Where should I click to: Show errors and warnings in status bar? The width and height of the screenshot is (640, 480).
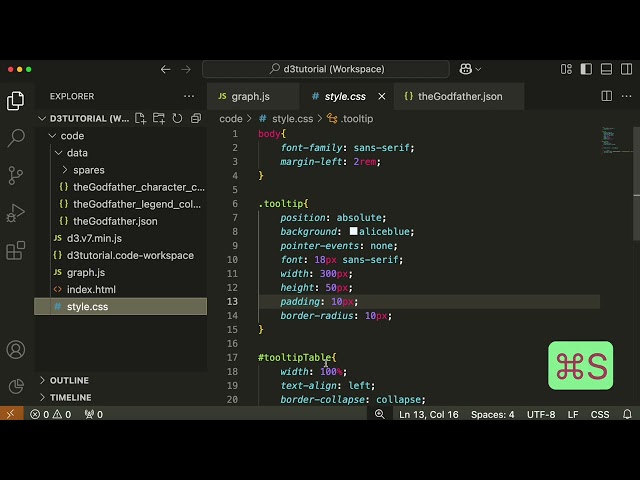[51, 414]
